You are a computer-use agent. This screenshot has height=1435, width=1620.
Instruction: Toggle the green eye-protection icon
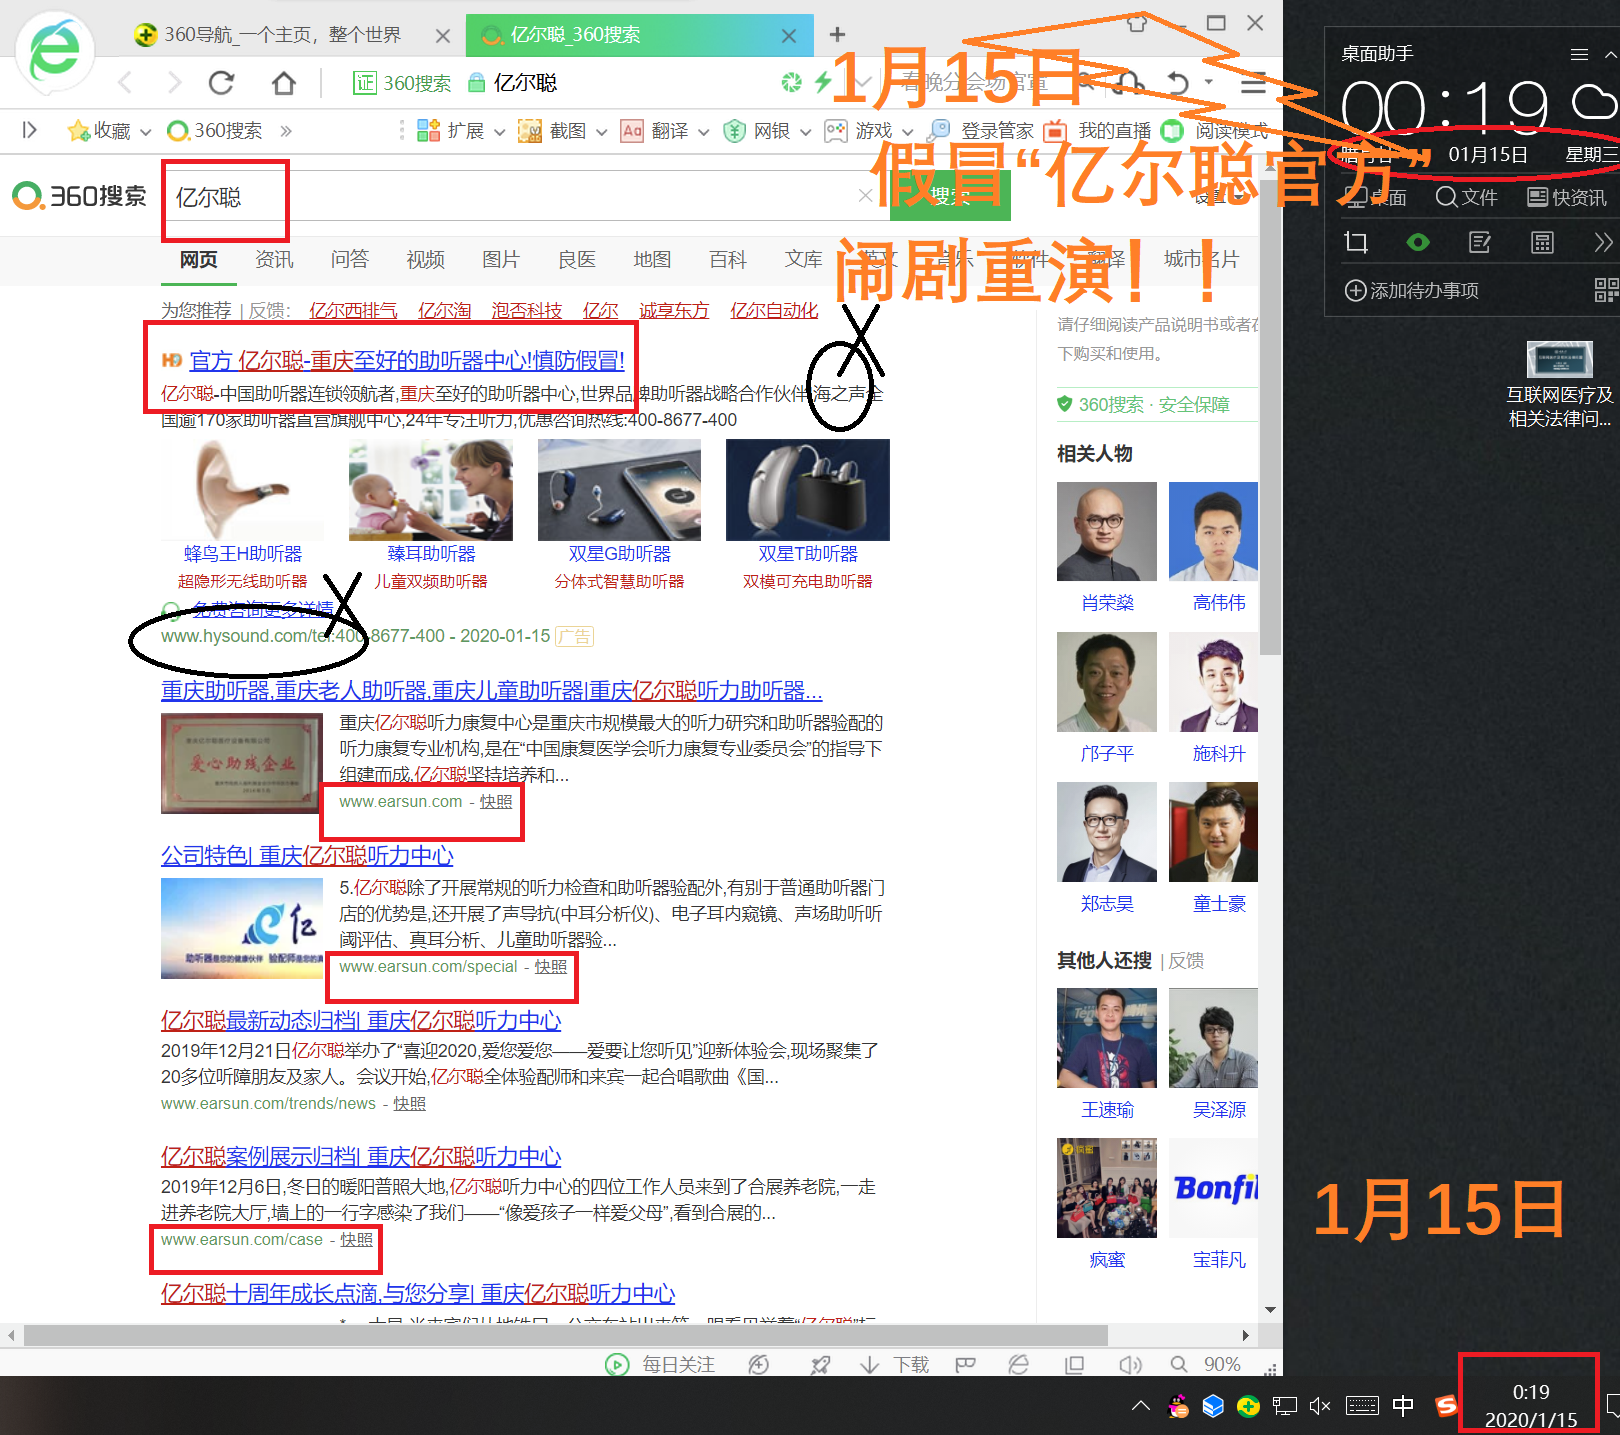tap(1417, 242)
